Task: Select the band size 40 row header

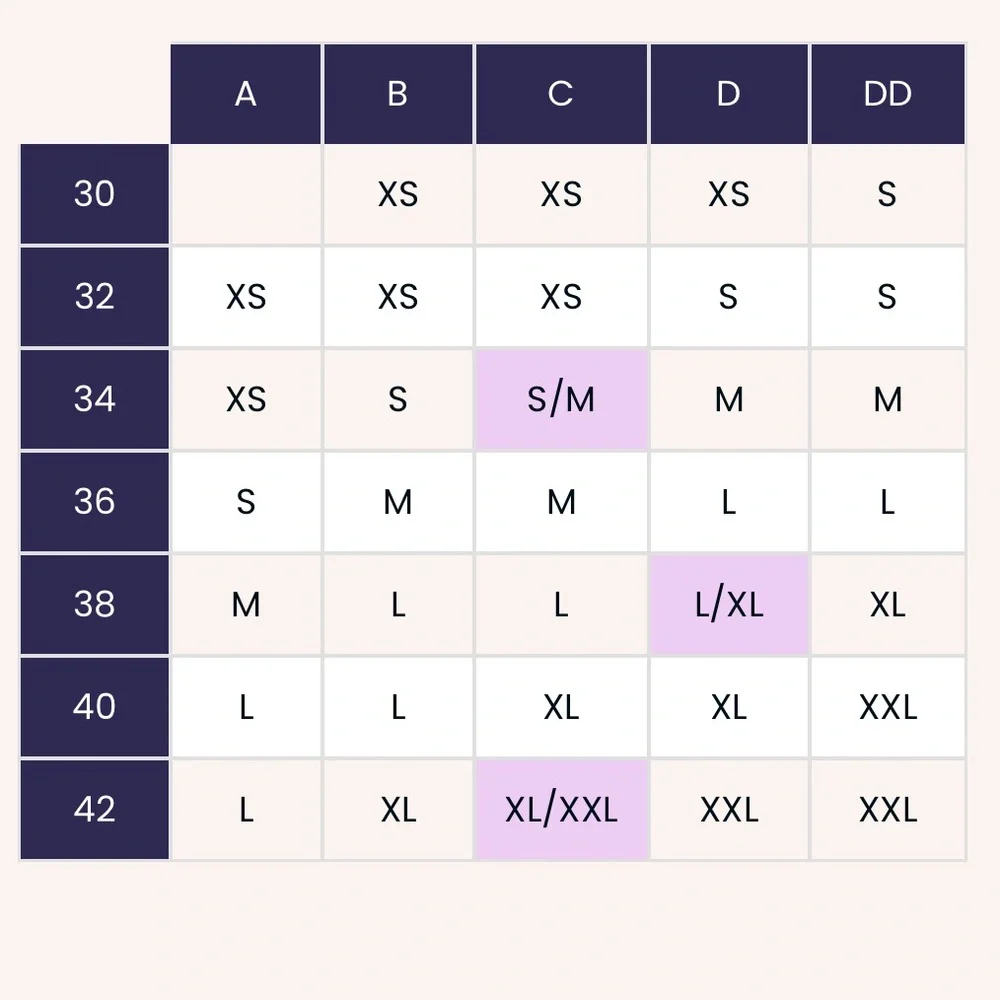Action: [95, 707]
